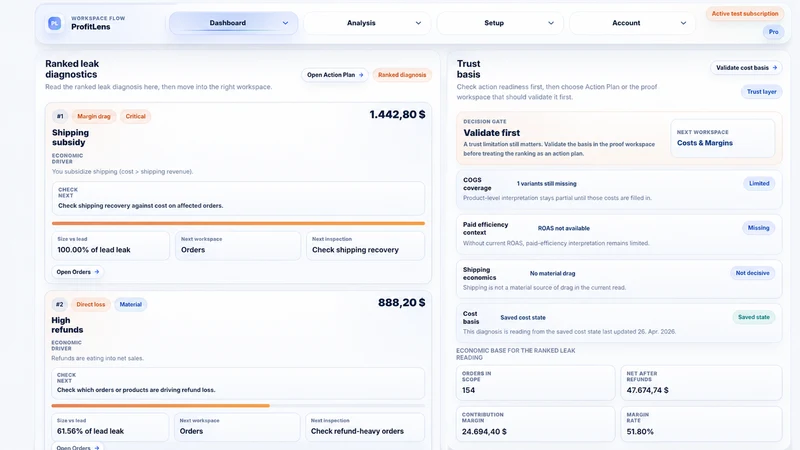Click the Direct loss tag

91,305
